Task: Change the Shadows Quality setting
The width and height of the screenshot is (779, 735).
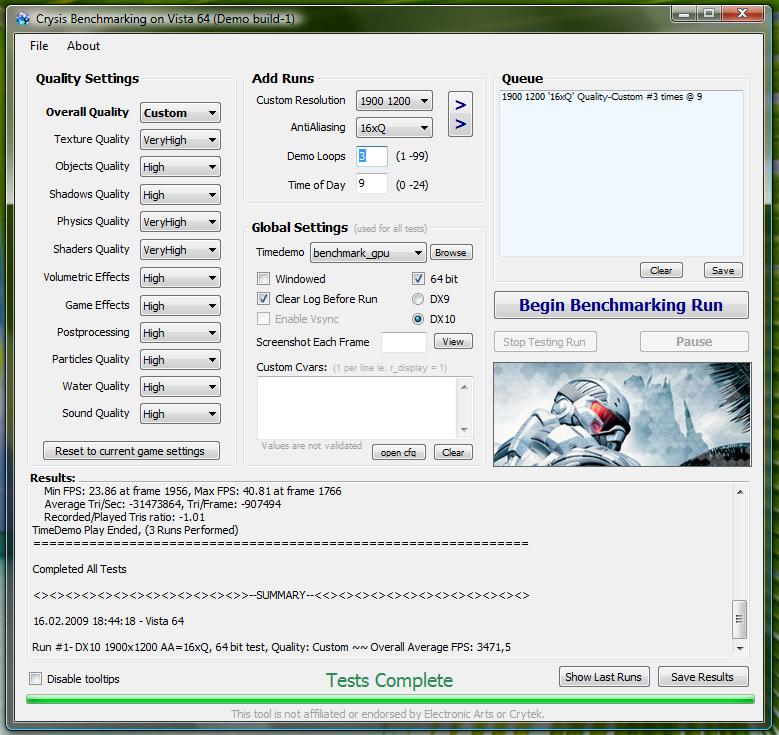Action: (x=180, y=195)
